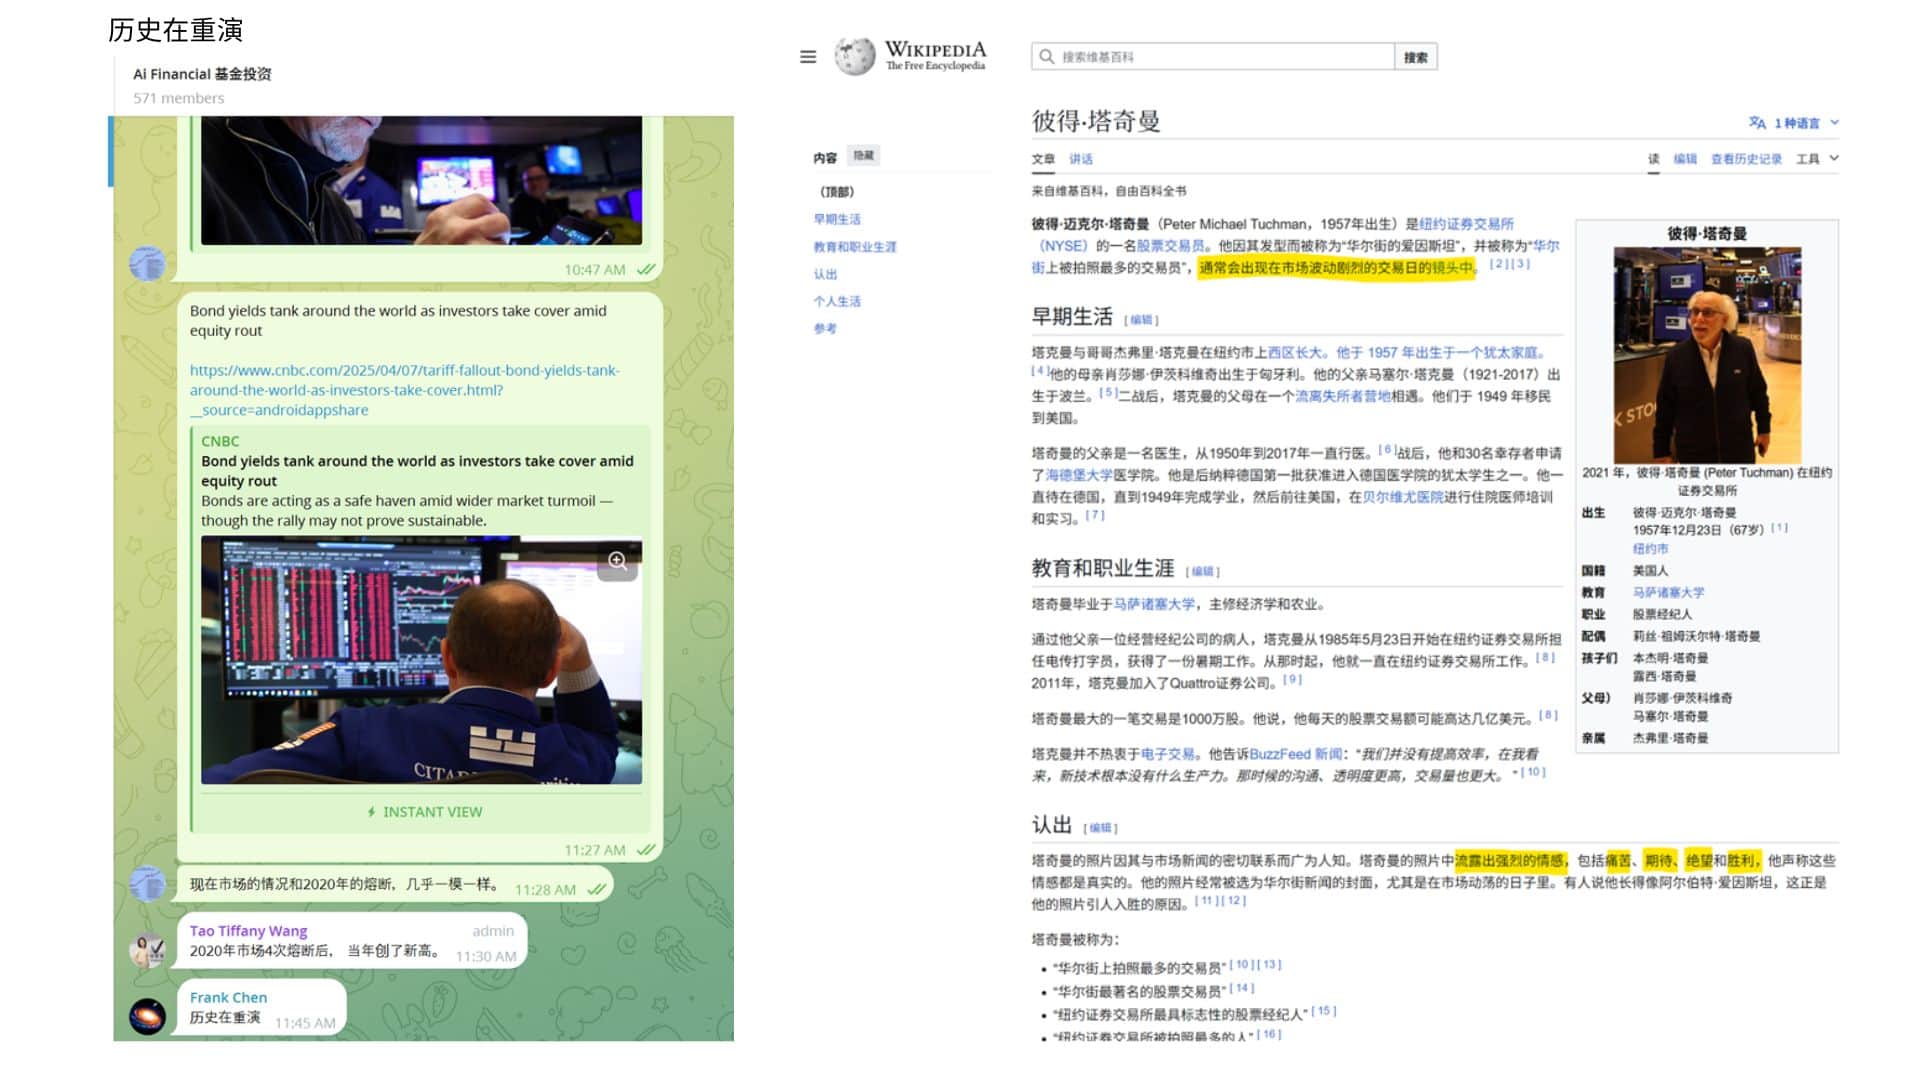Open the 工具 tools dropdown

point(1817,159)
